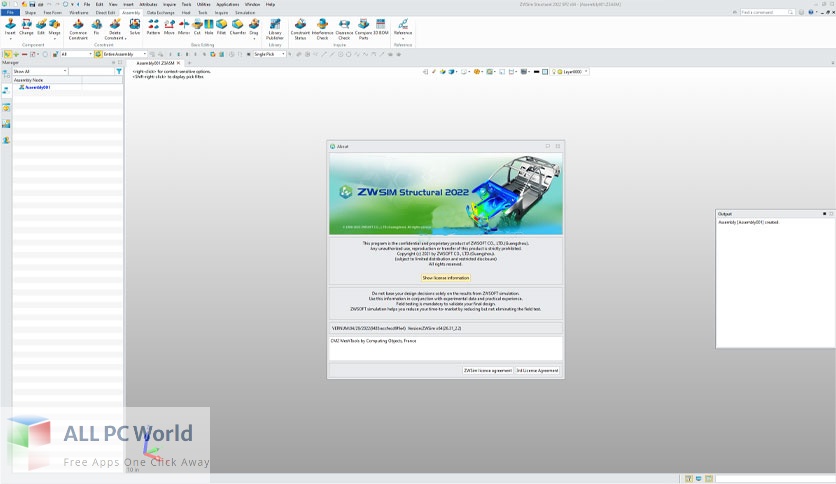Run the Clearance Check tool
This screenshot has width=836, height=484.
pos(344,29)
